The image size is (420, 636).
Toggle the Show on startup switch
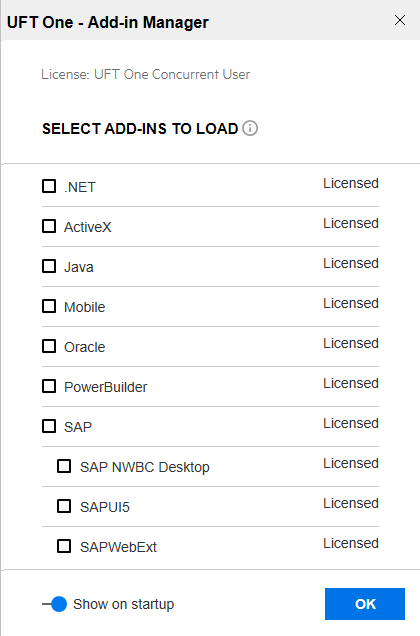point(54,604)
